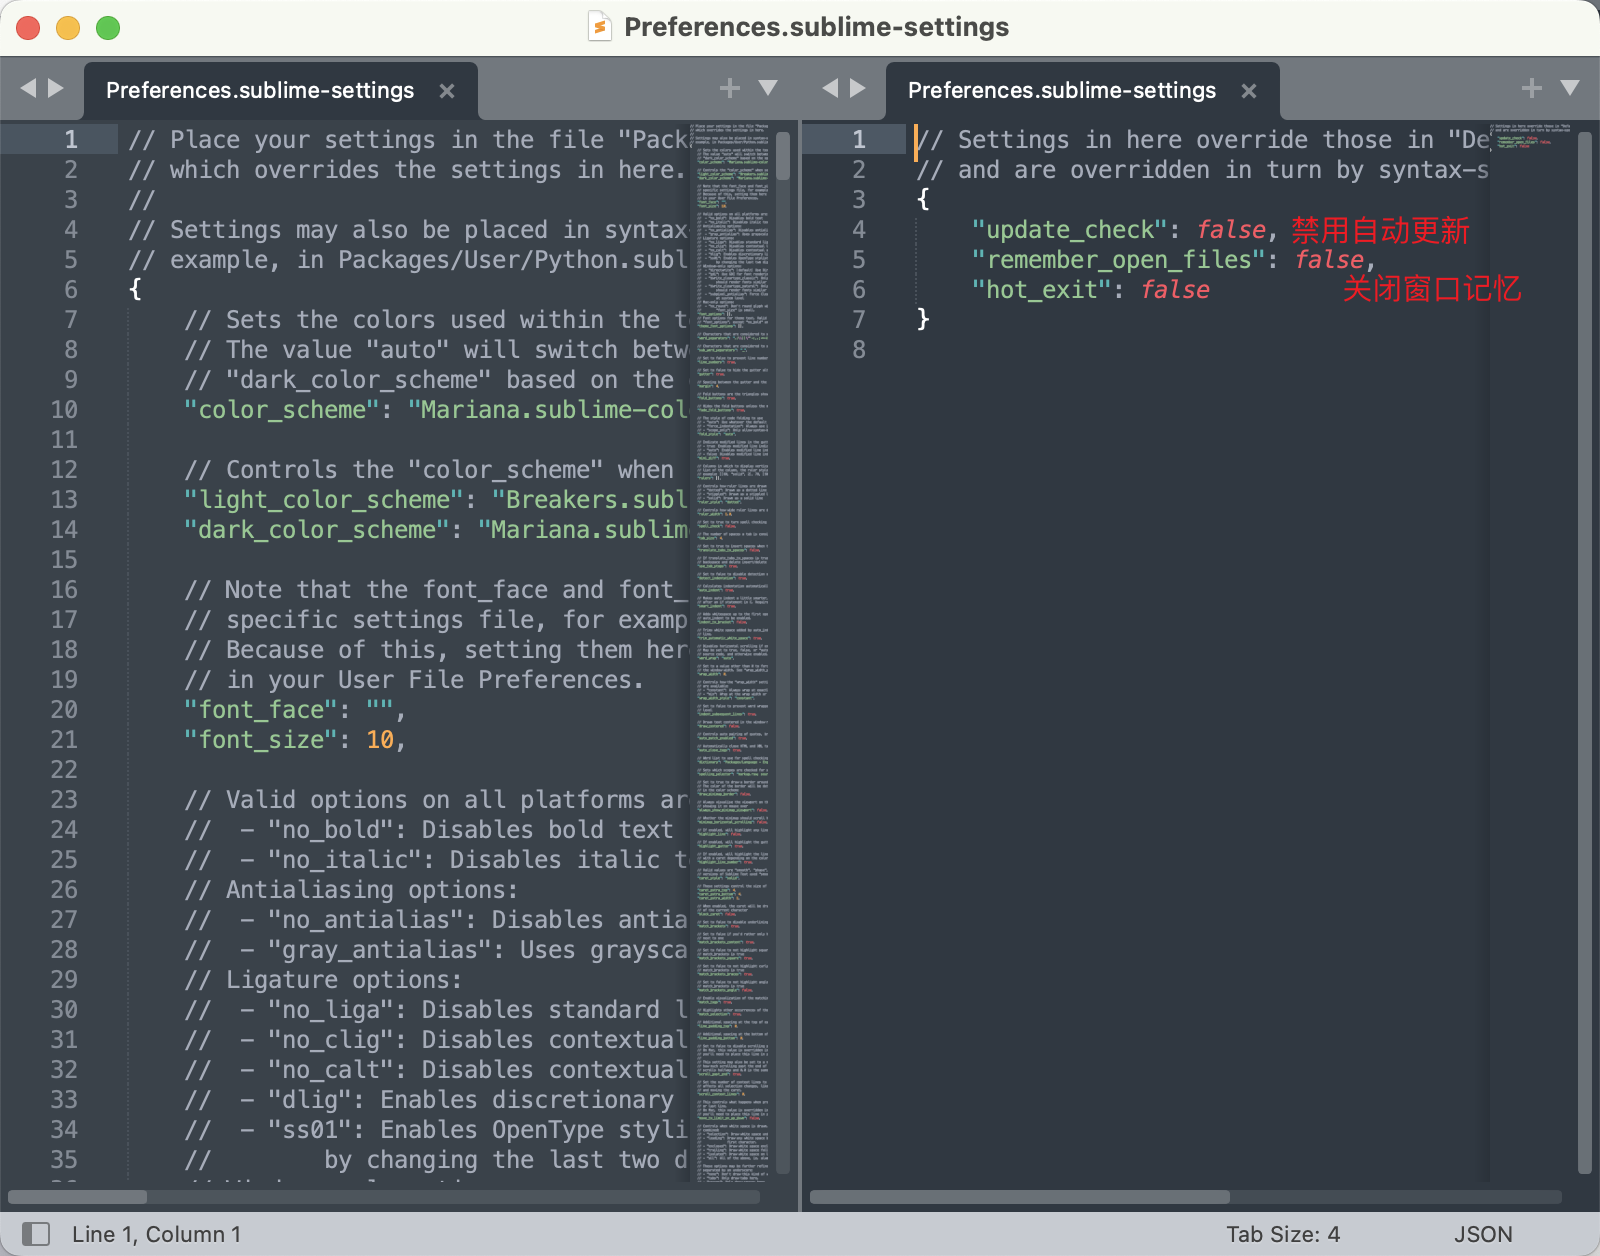Close right Preferences.sublime-settings tab
1600x1256 pixels.
(1249, 91)
